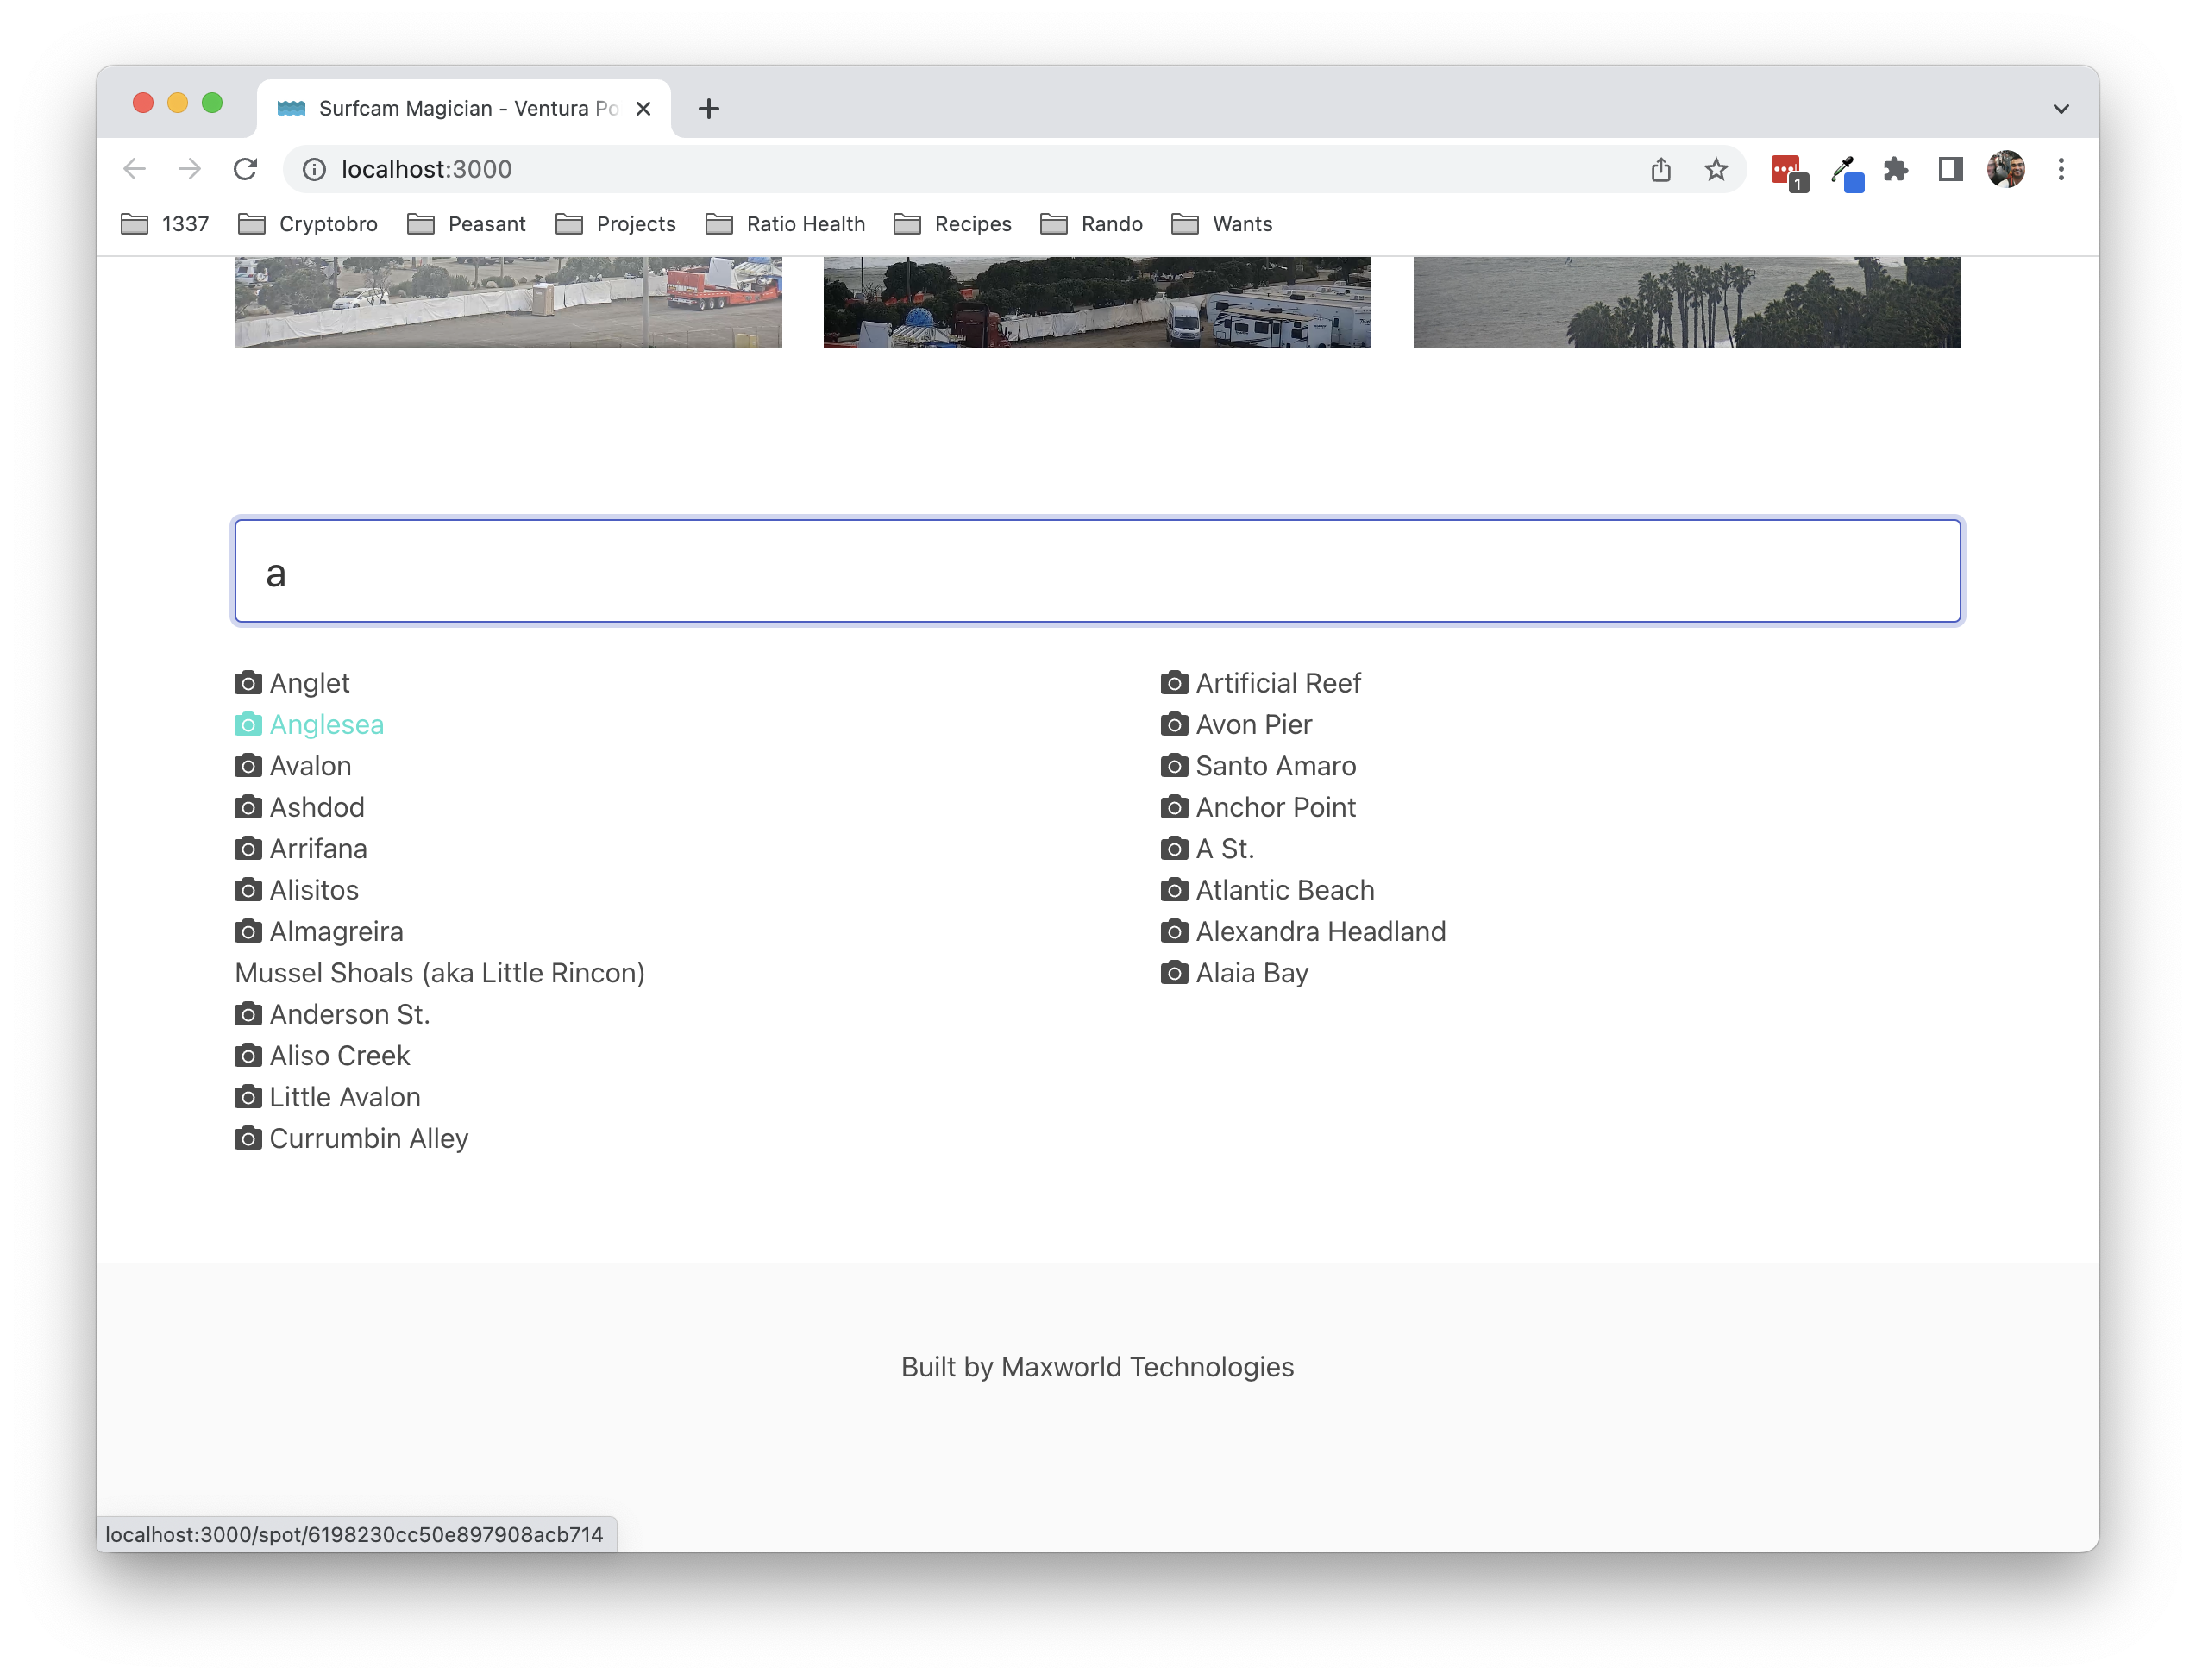Click the camera icon next to Avalon
The image size is (2196, 1680).
pyautogui.click(x=248, y=766)
